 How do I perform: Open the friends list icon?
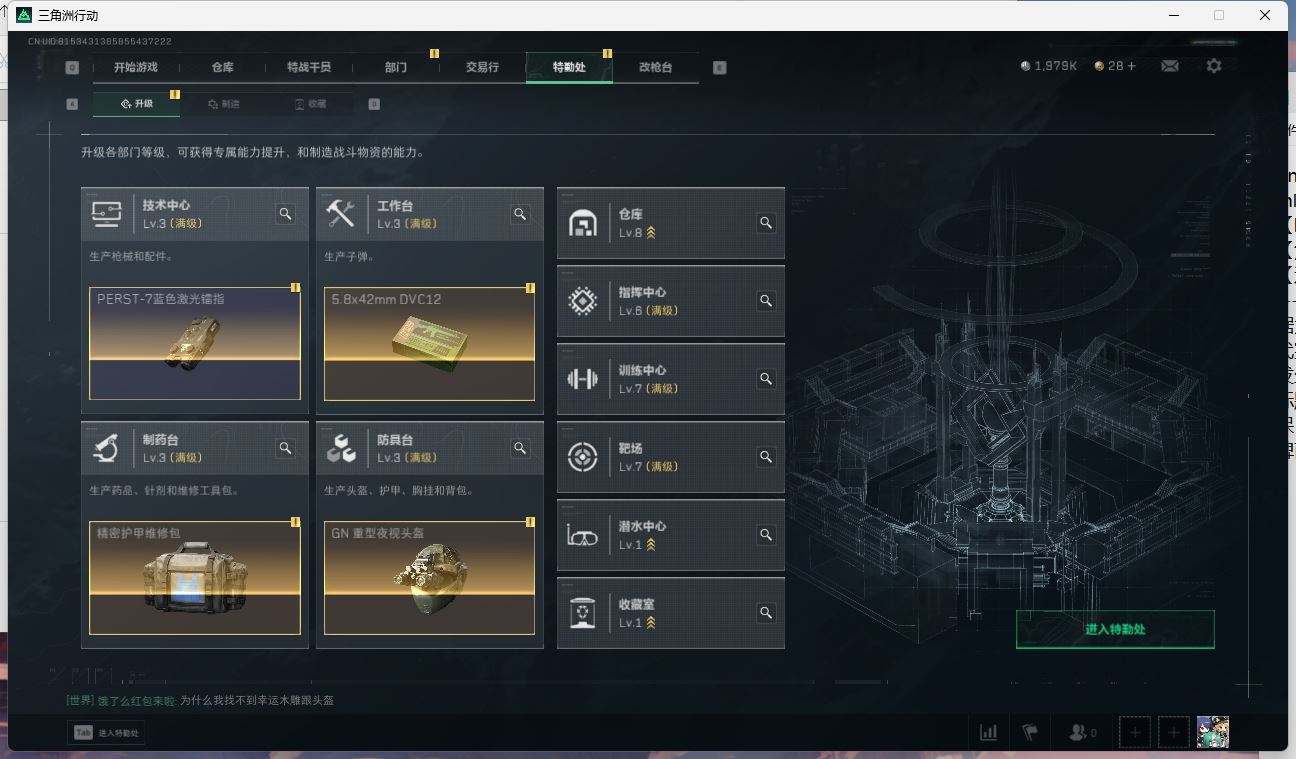point(1082,732)
